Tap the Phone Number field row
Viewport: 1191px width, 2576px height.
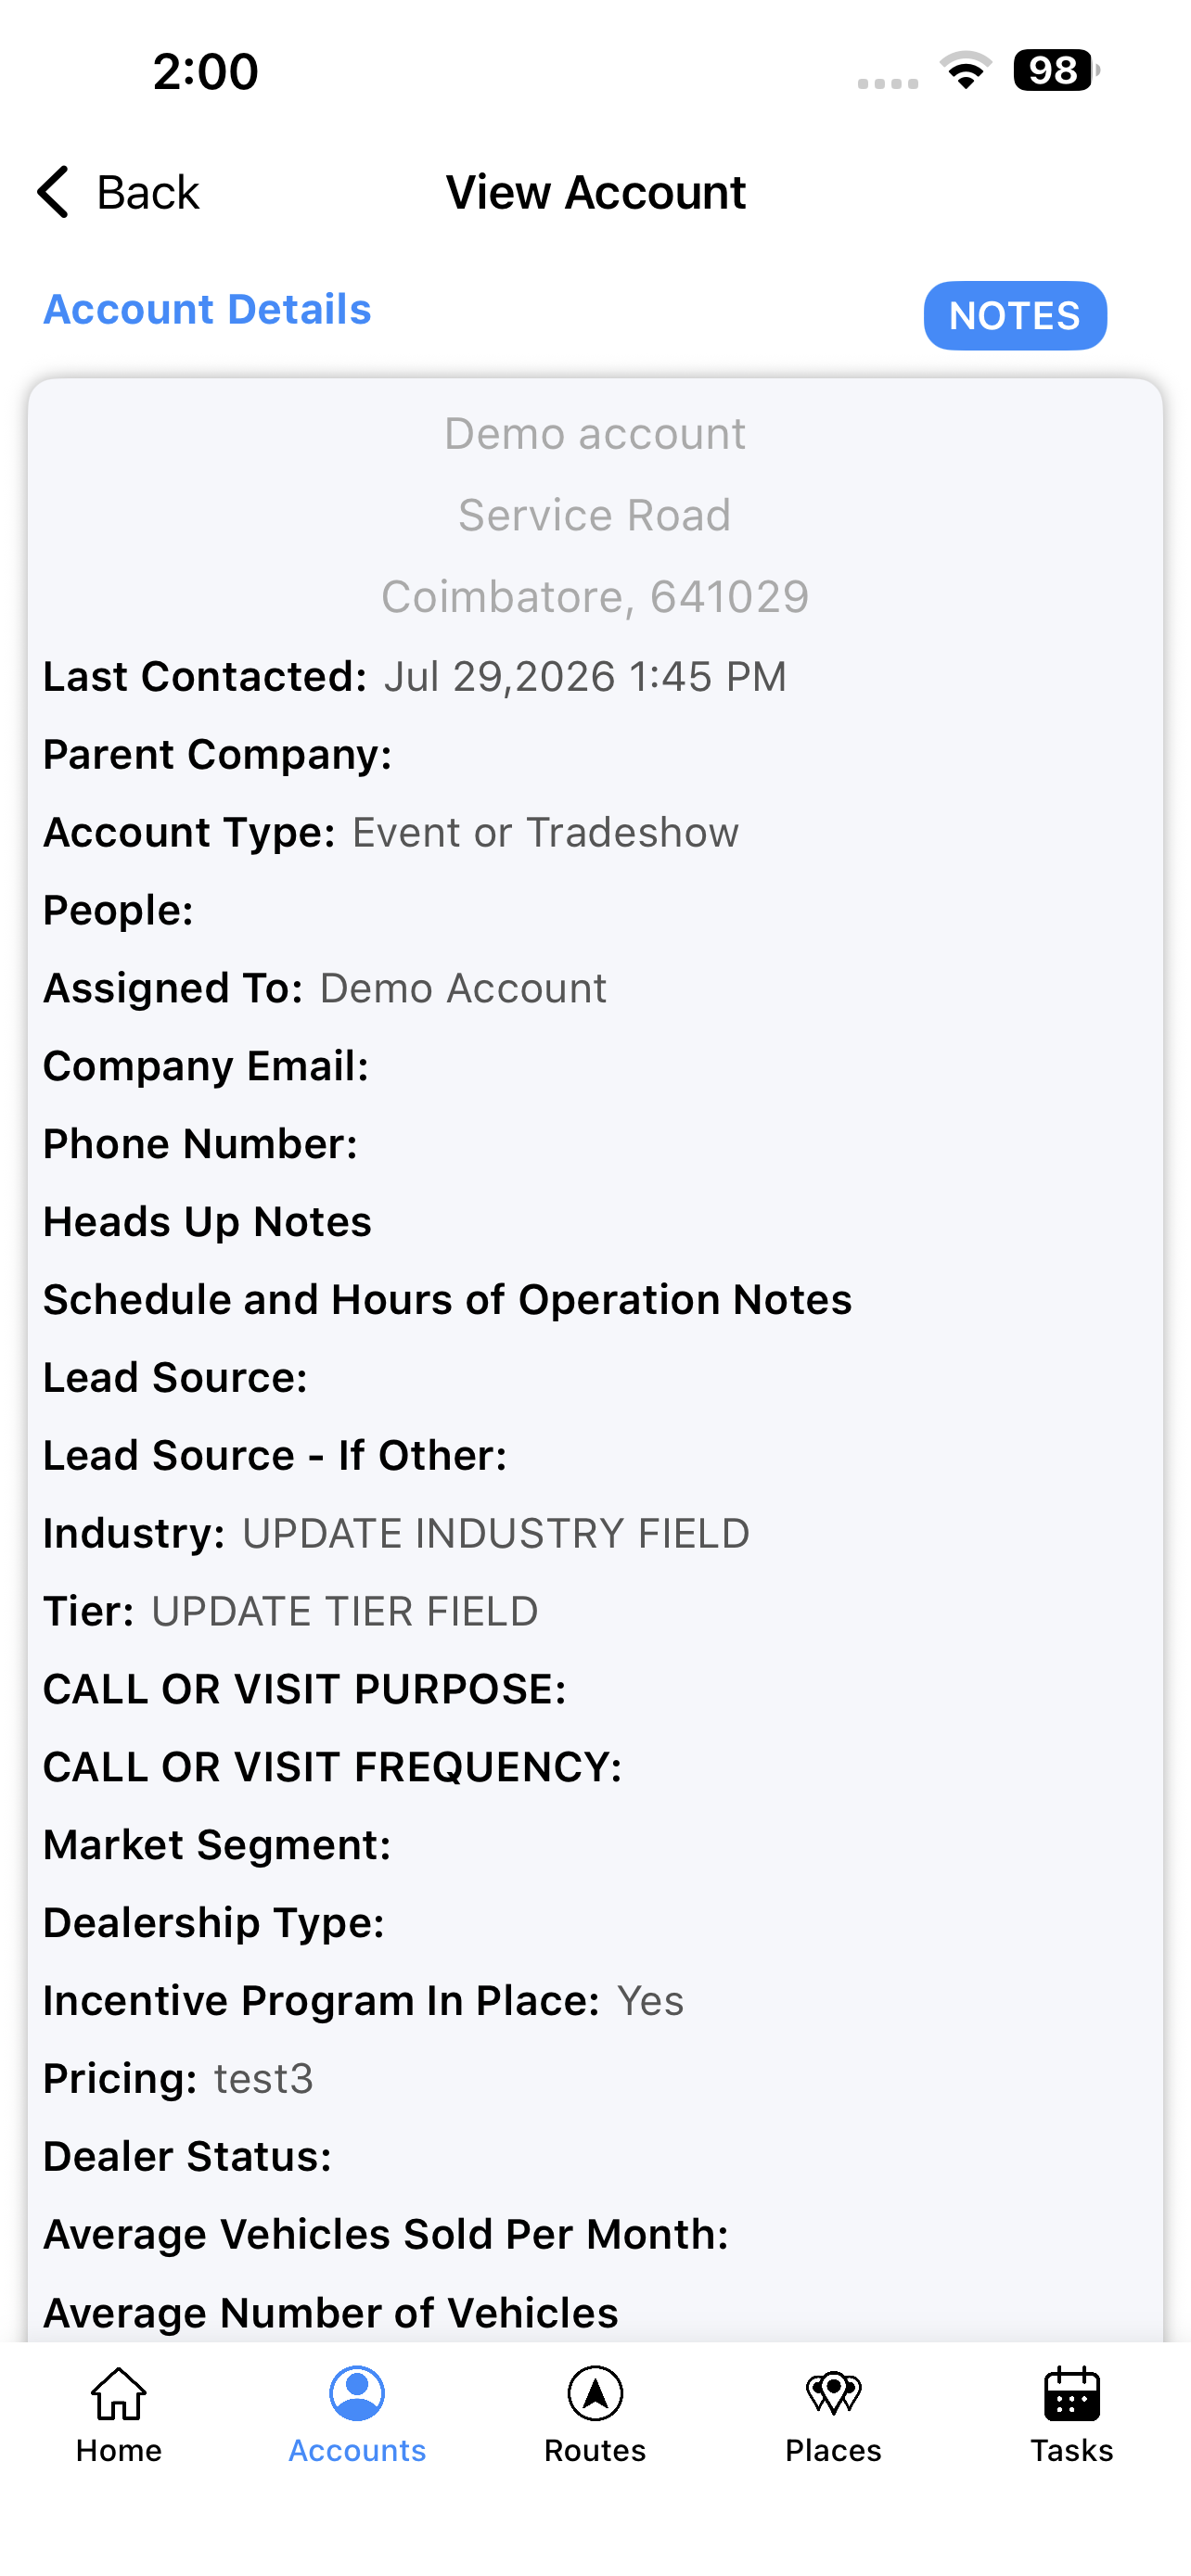[x=595, y=1145]
